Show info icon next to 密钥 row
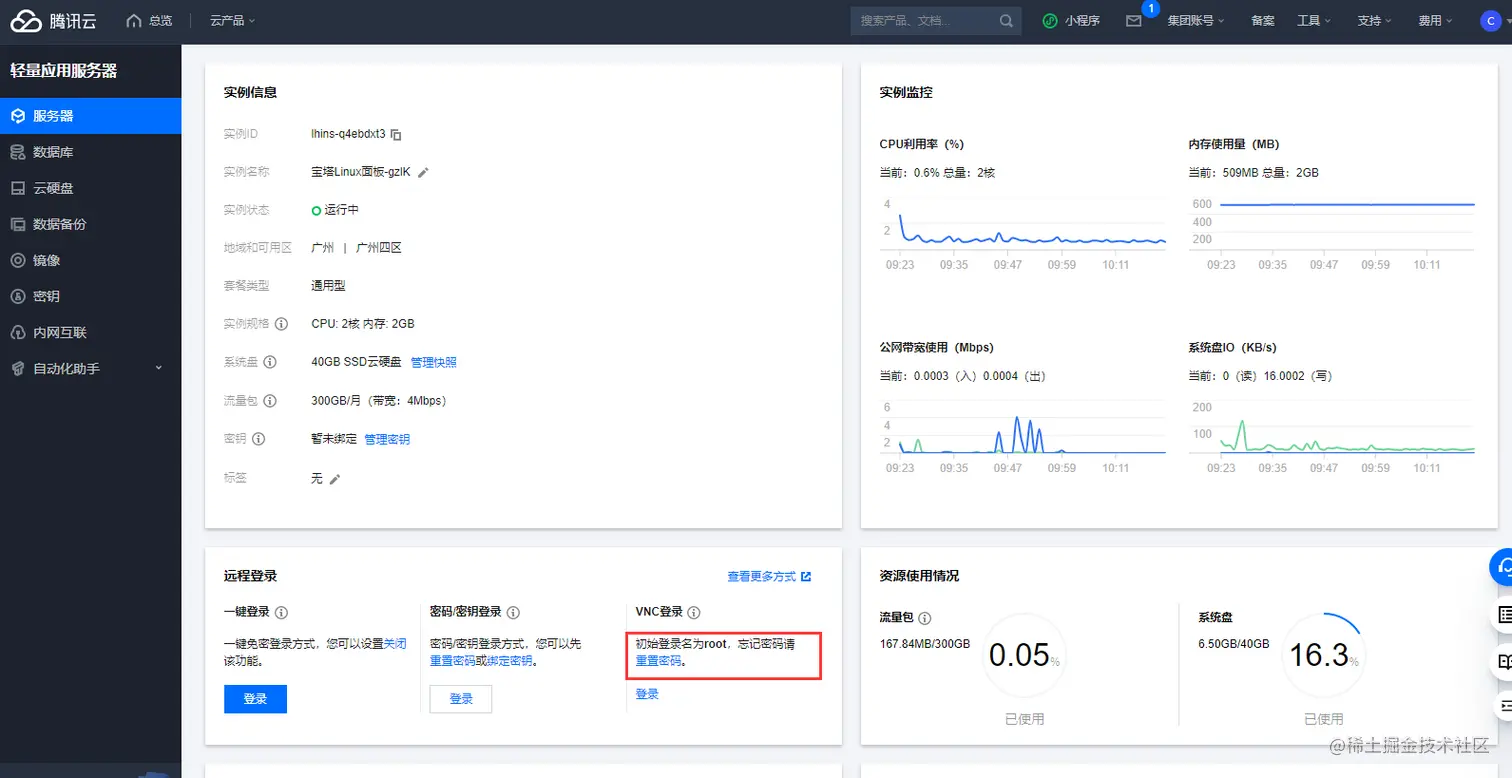 258,439
